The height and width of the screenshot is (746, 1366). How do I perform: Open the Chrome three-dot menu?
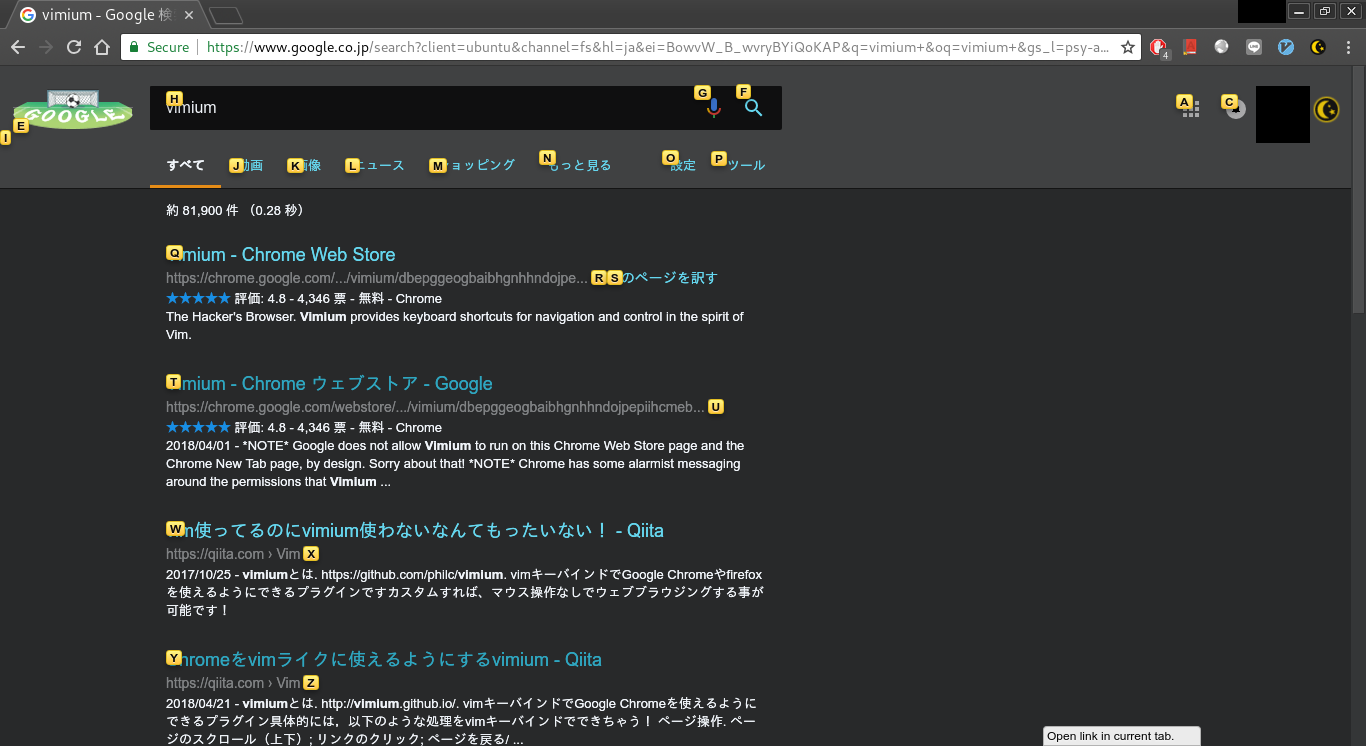click(1348, 47)
